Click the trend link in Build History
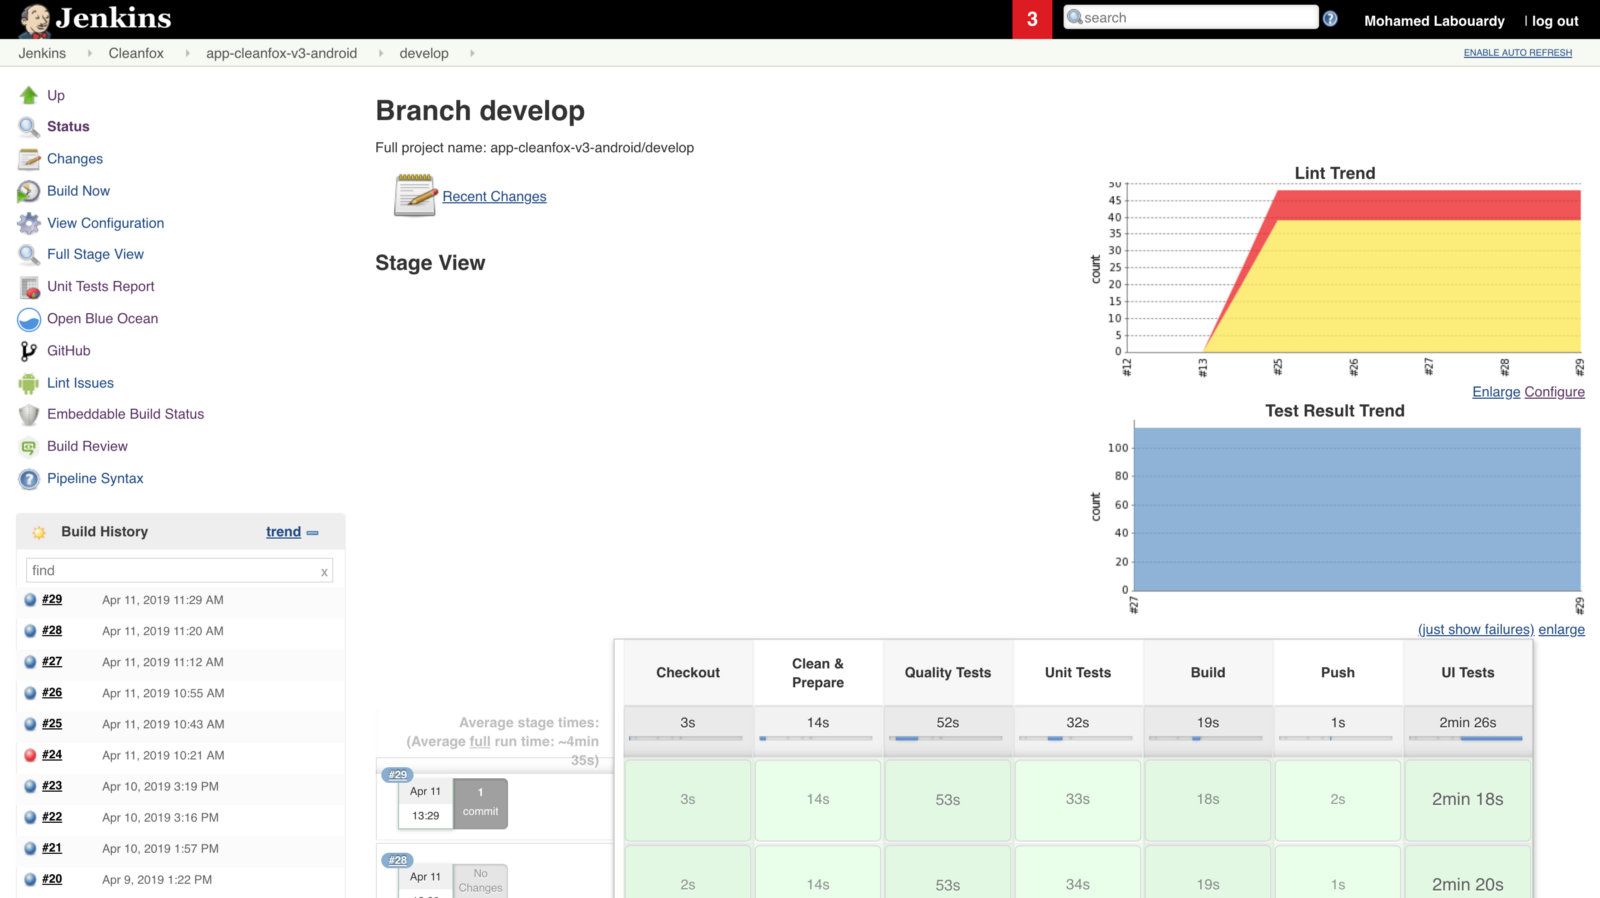Image resolution: width=1600 pixels, height=898 pixels. tap(283, 532)
